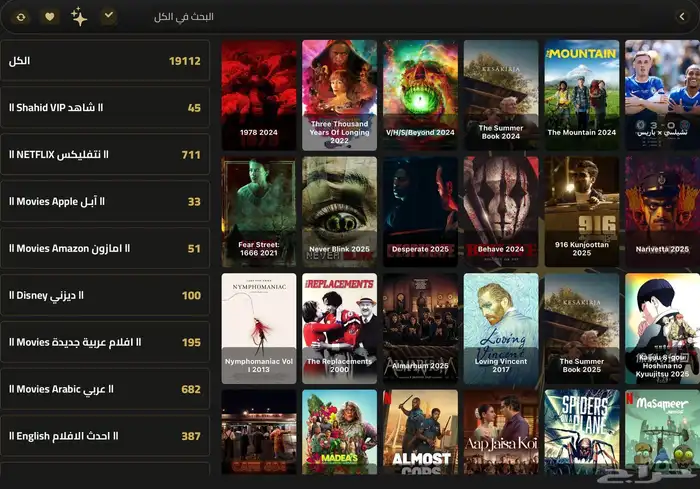Select the English احدث الافلام category

105,436
